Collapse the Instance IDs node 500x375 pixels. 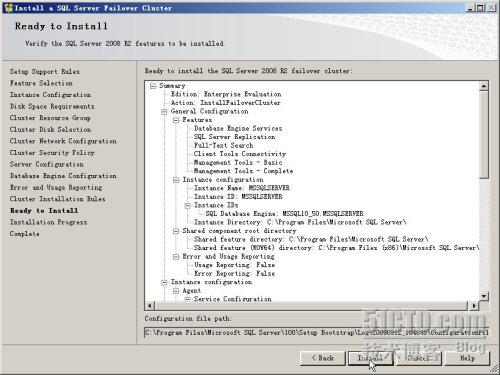pyautogui.click(x=188, y=206)
